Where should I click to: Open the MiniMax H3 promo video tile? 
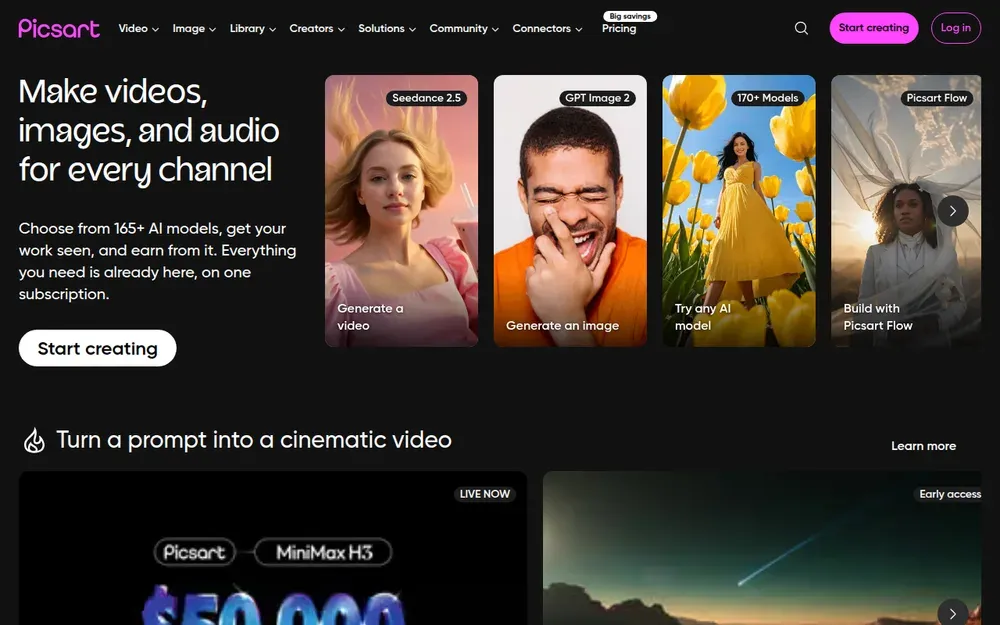tap(273, 548)
